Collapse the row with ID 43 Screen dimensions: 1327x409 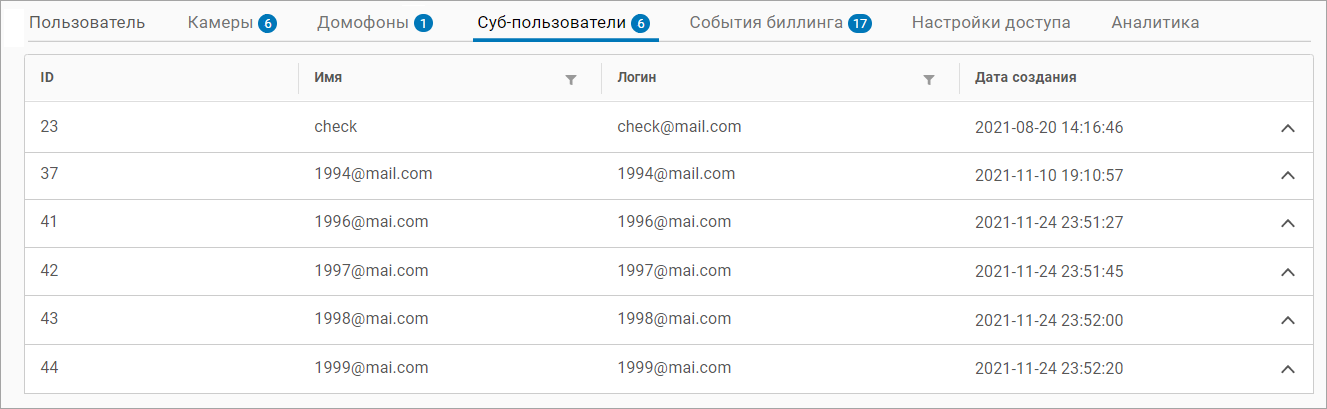tap(1288, 320)
